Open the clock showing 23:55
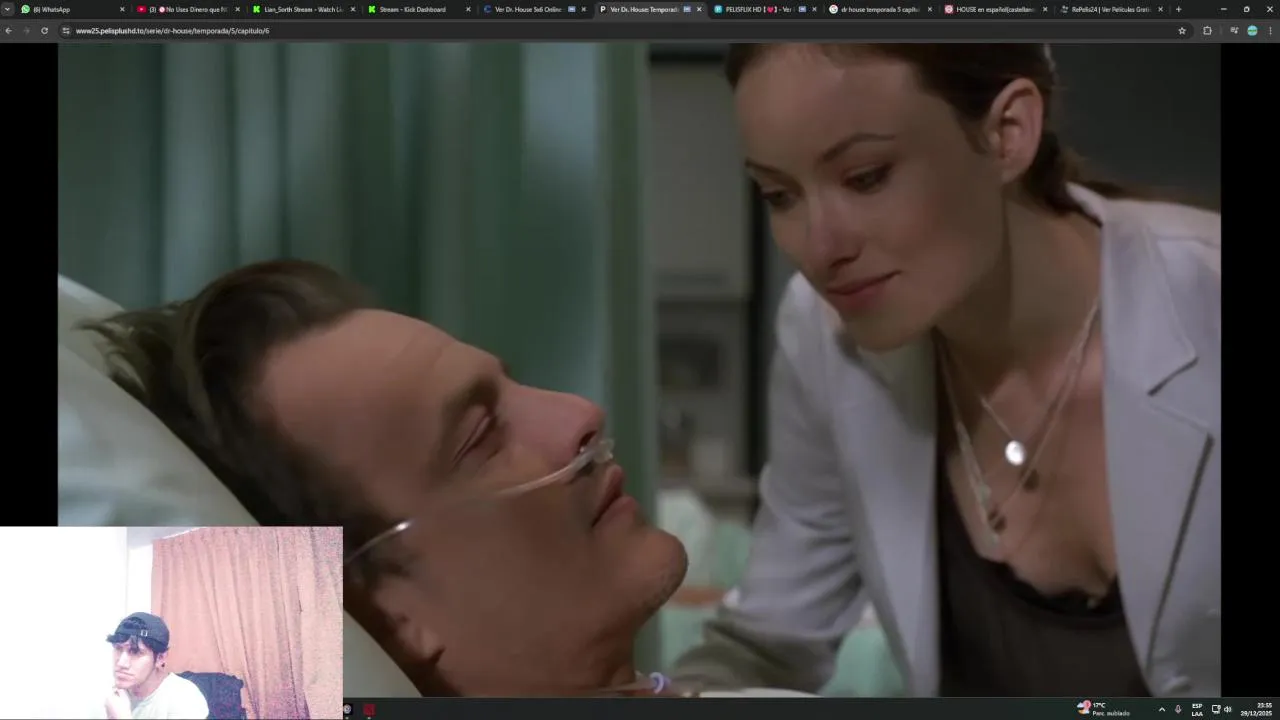Image resolution: width=1280 pixels, height=720 pixels. [x=1257, y=709]
